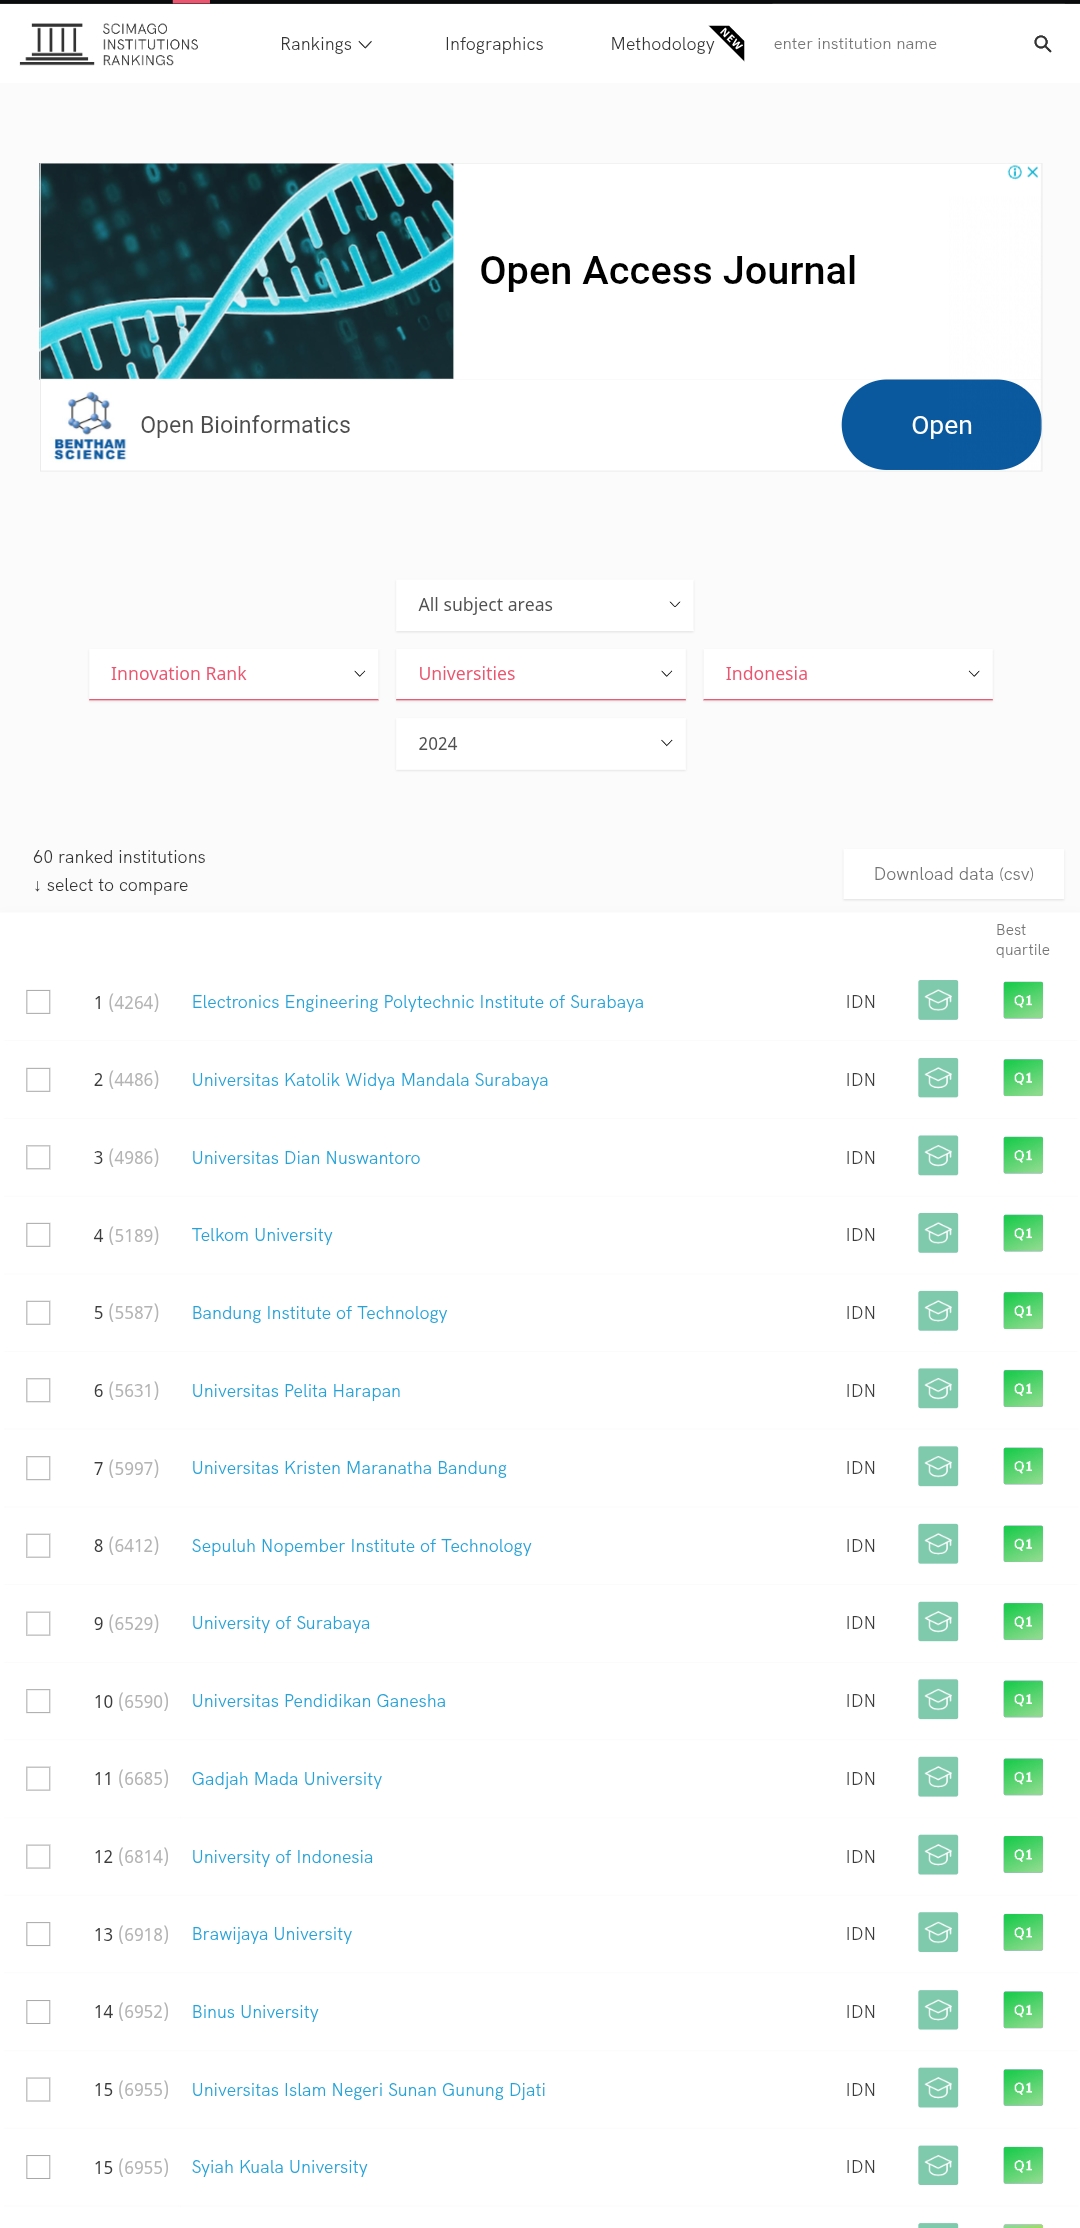Open the 2024 year dropdown

[540, 744]
